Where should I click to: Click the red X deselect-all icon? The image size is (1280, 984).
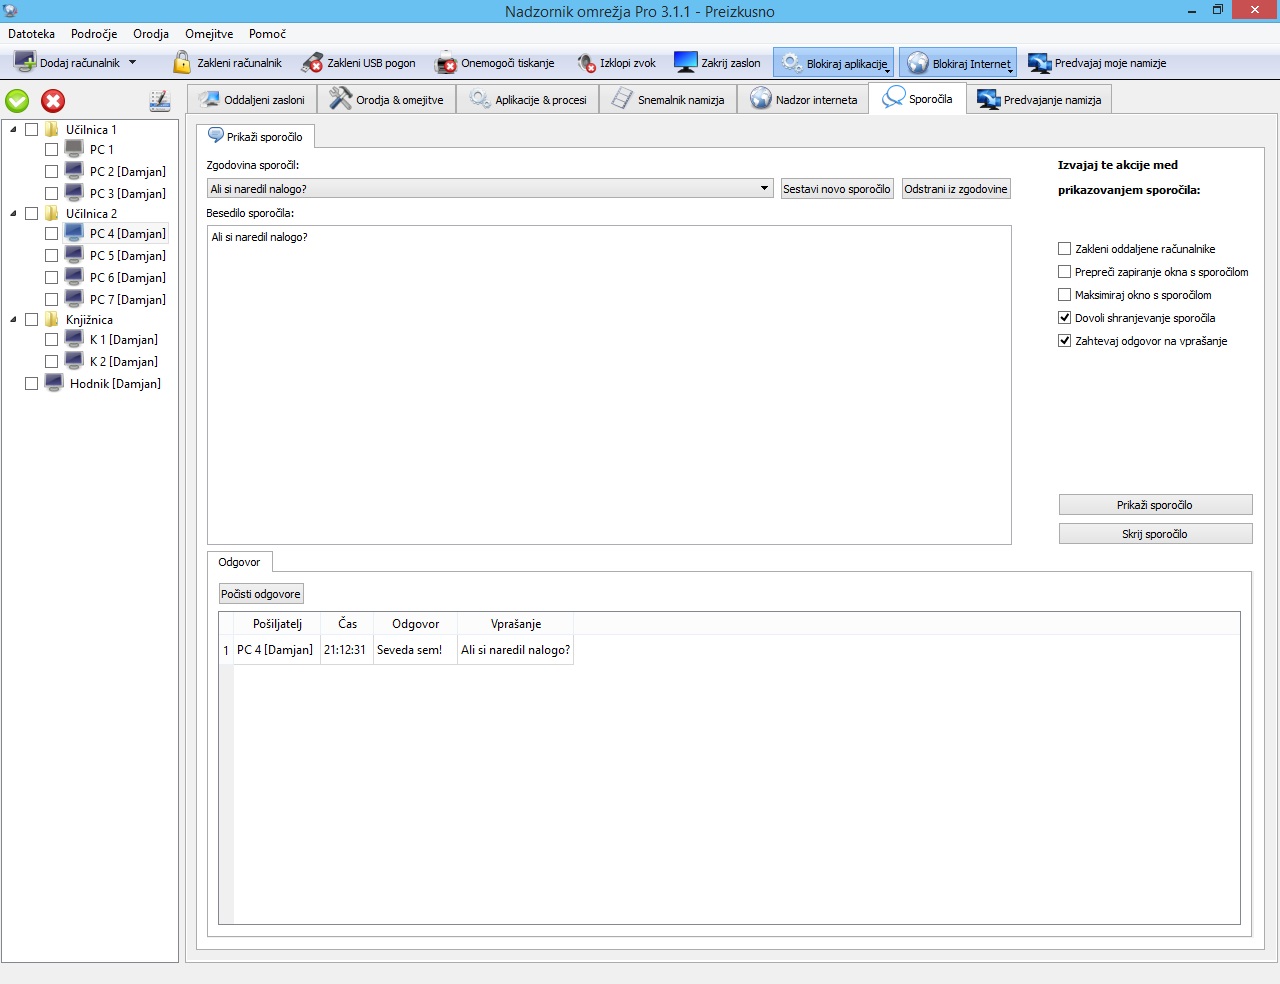[53, 101]
